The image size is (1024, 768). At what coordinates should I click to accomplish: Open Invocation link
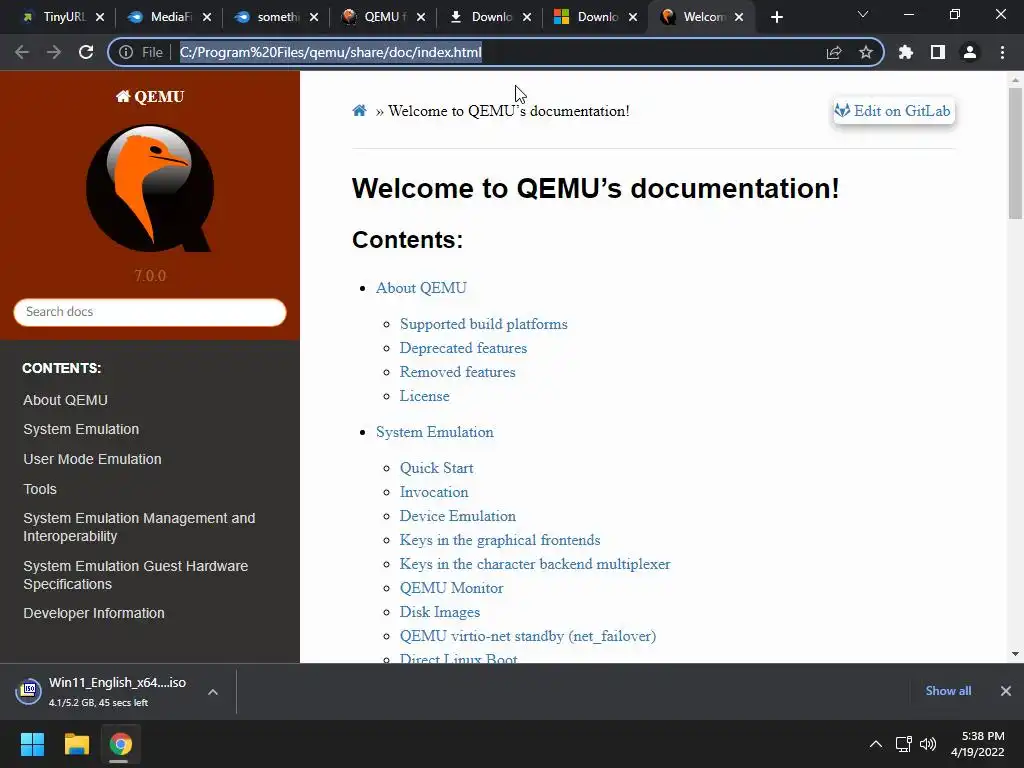pos(434,492)
